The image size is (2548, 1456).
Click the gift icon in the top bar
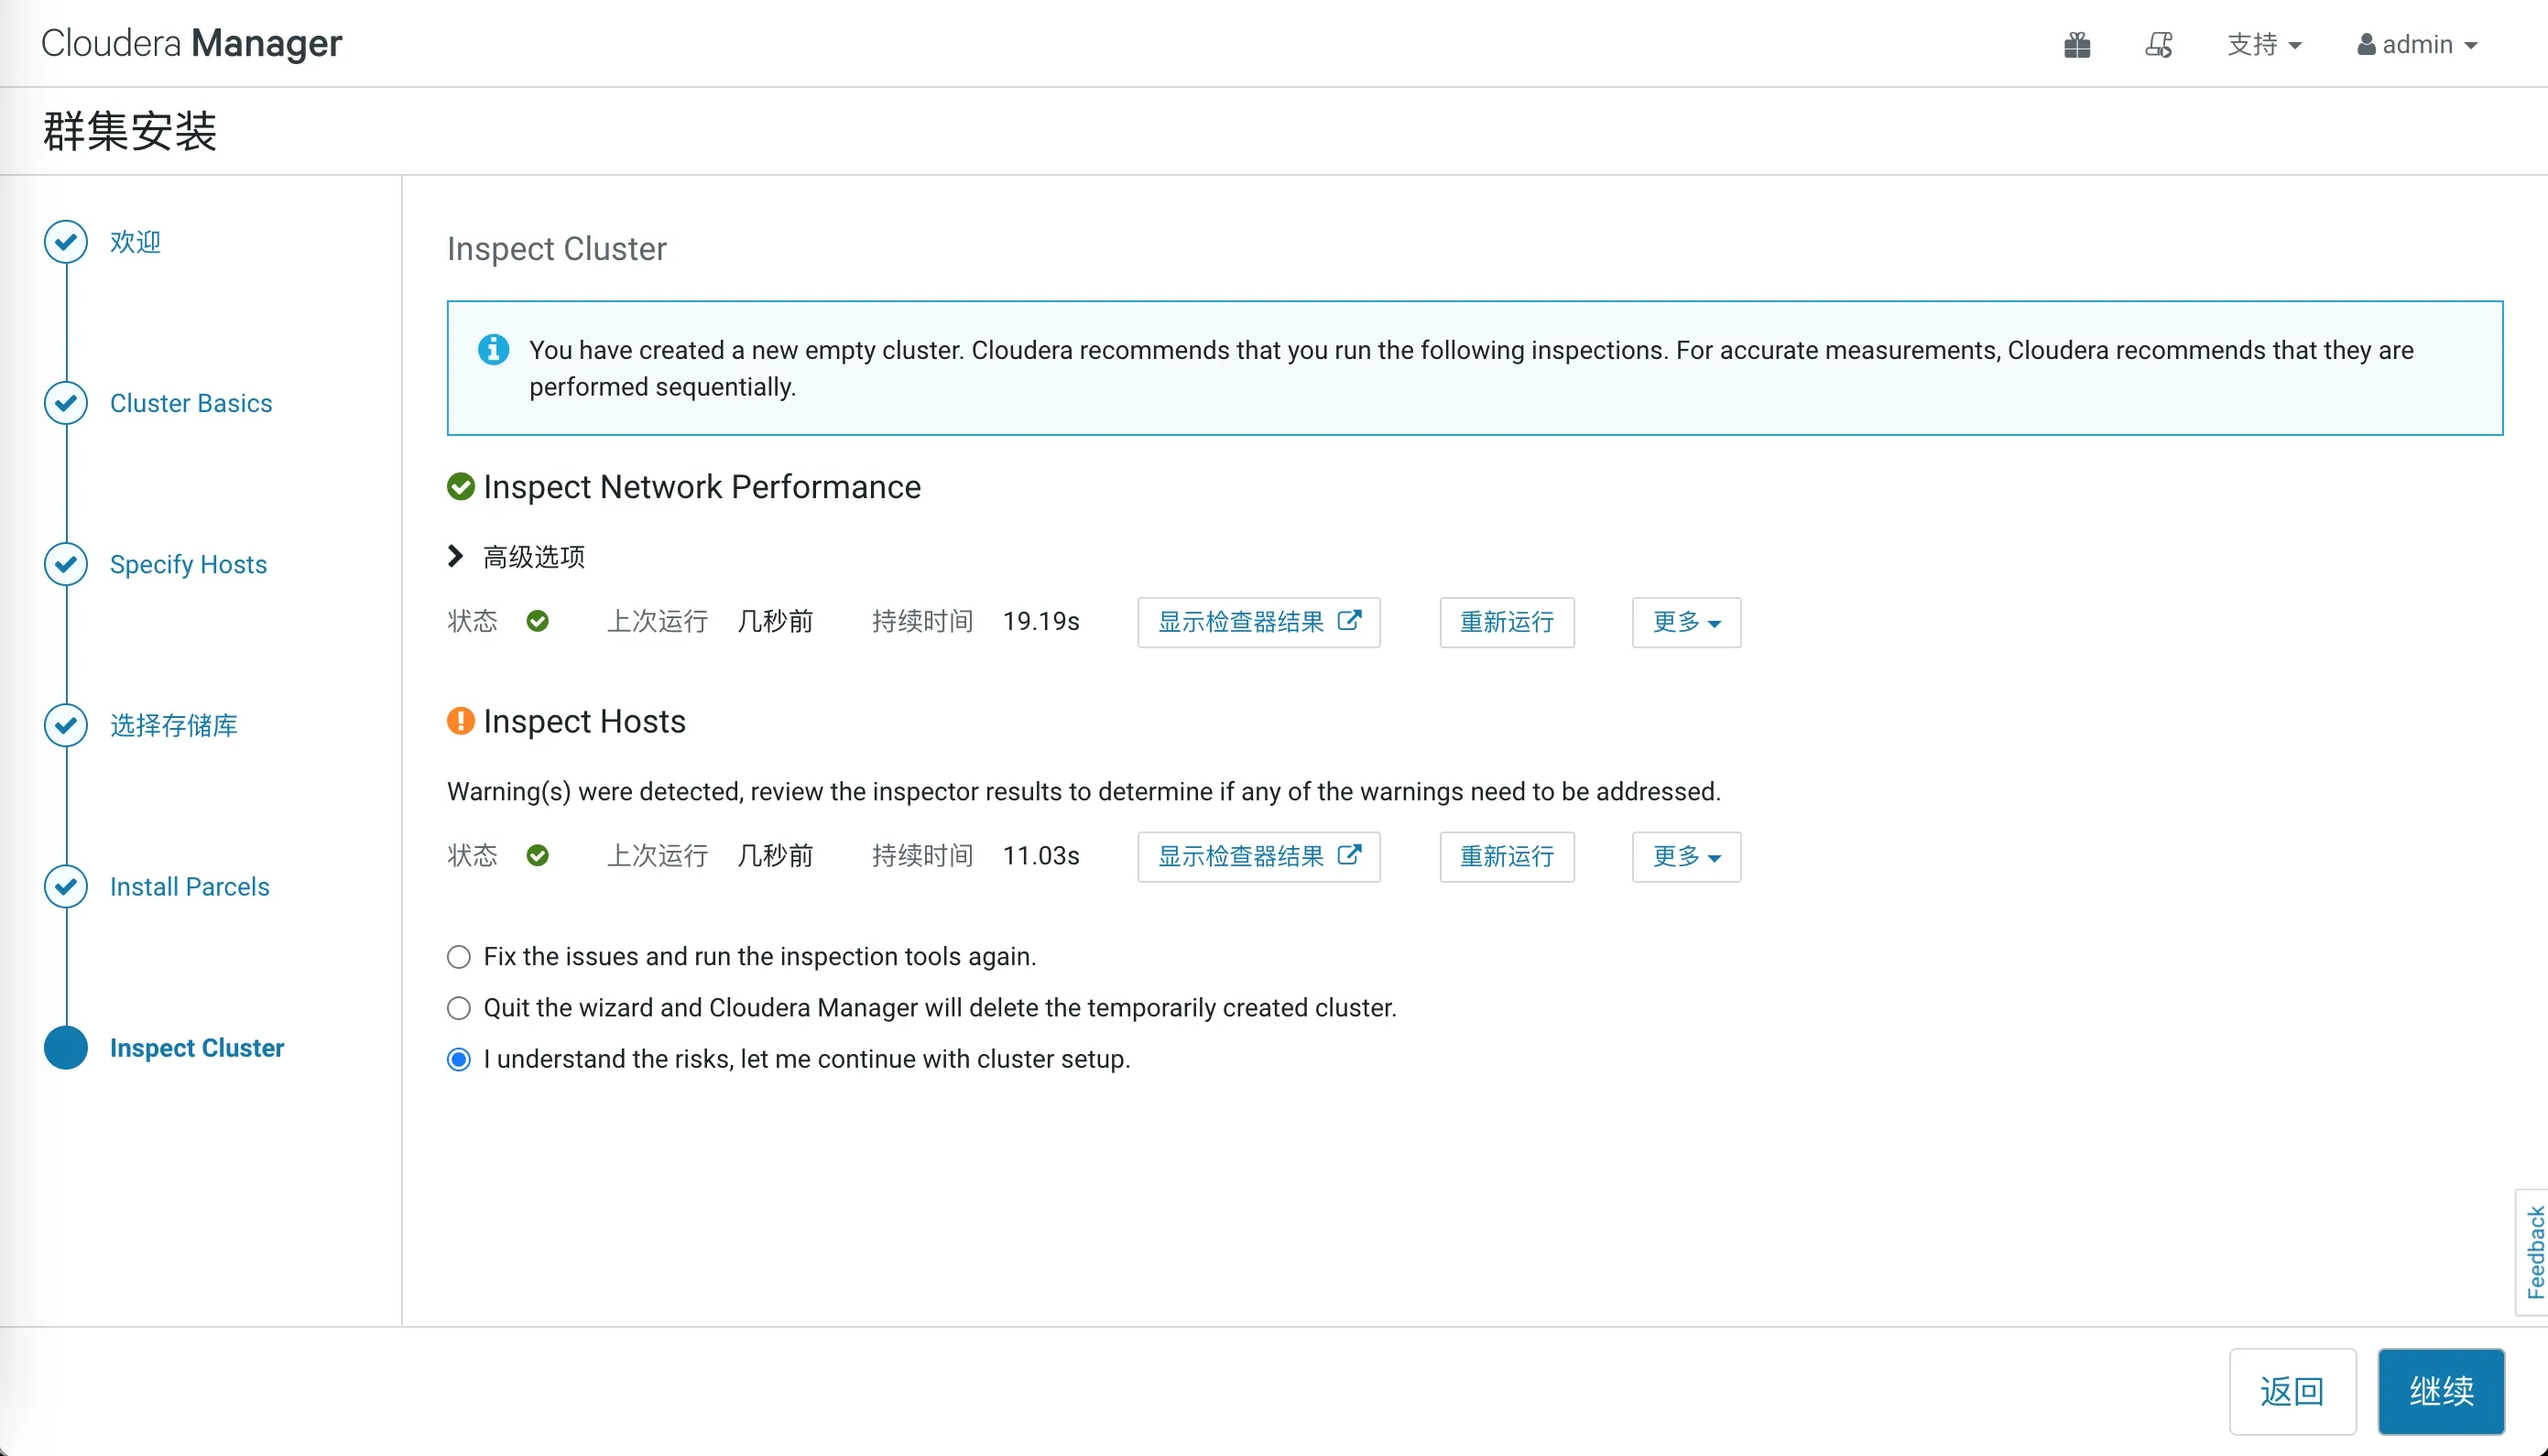click(2077, 44)
